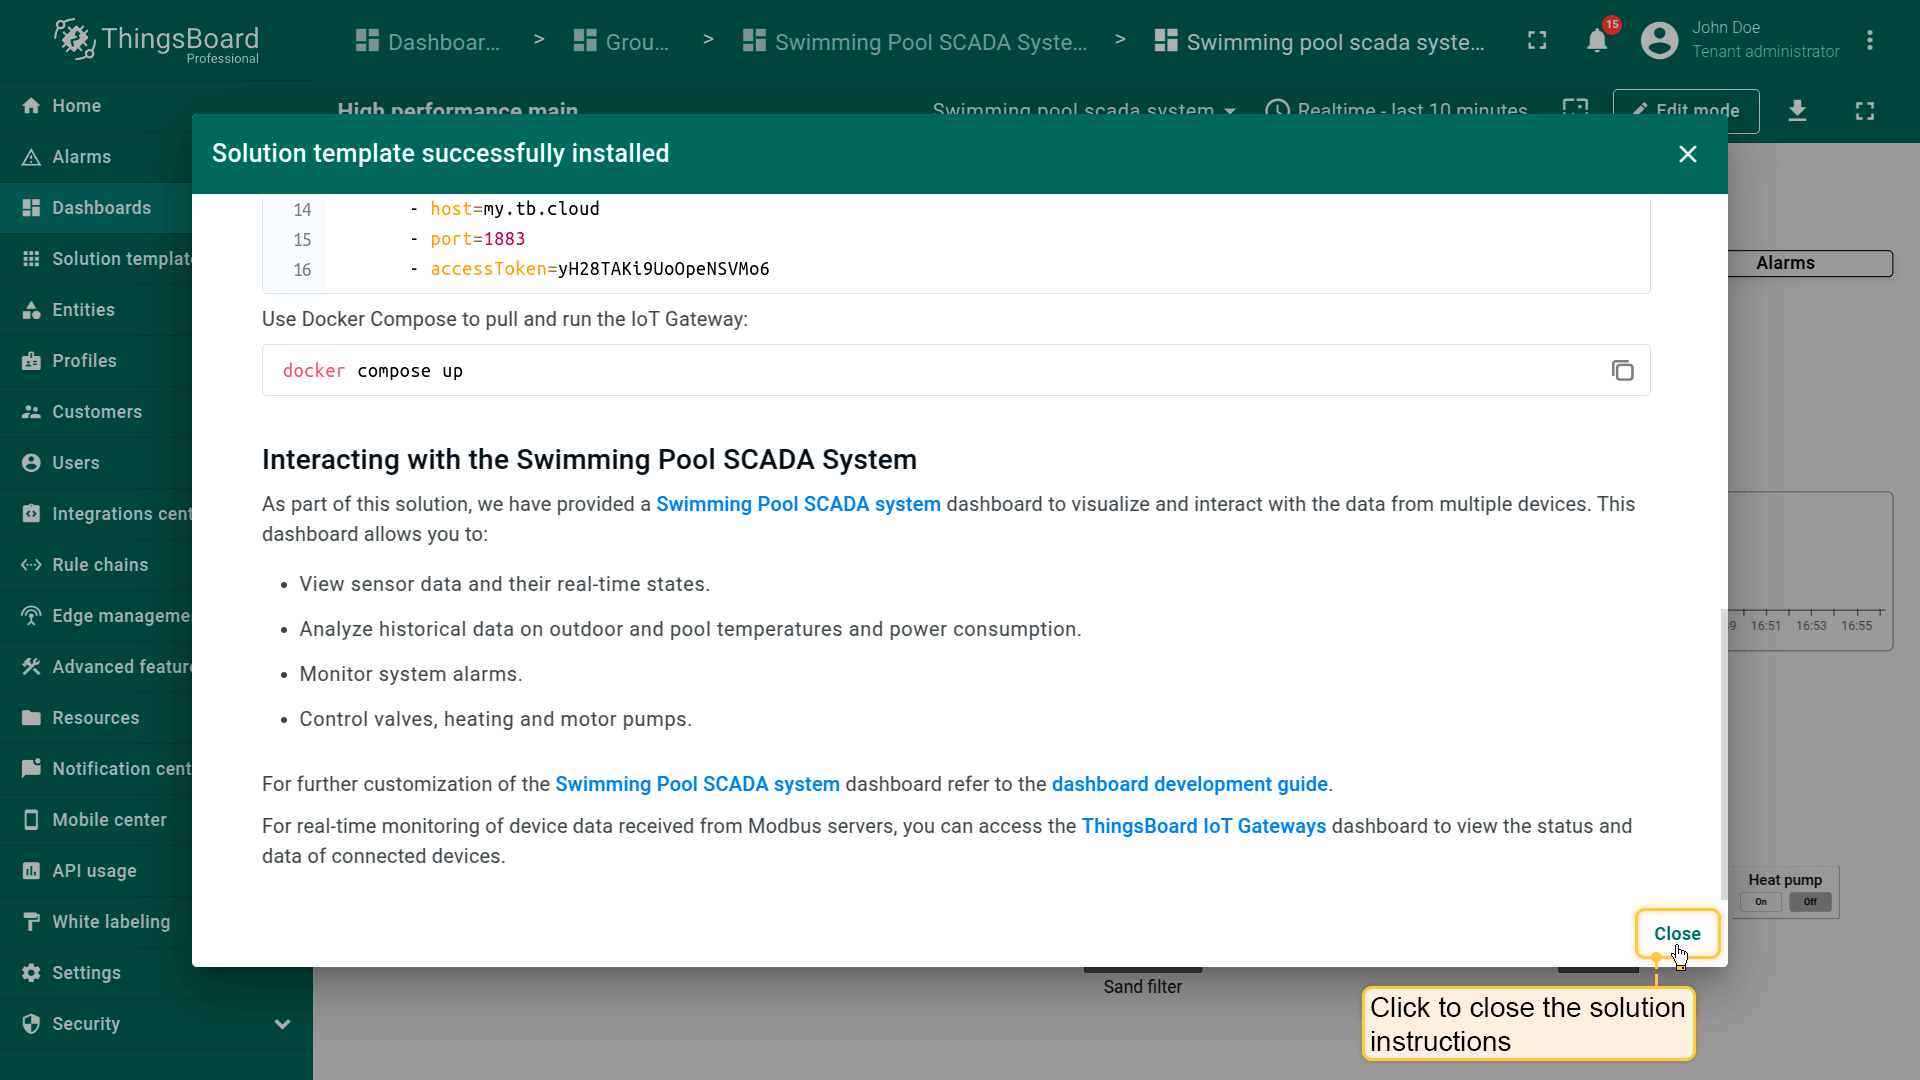Open the three-dot user menu
1920x1080 pixels.
coord(1869,41)
